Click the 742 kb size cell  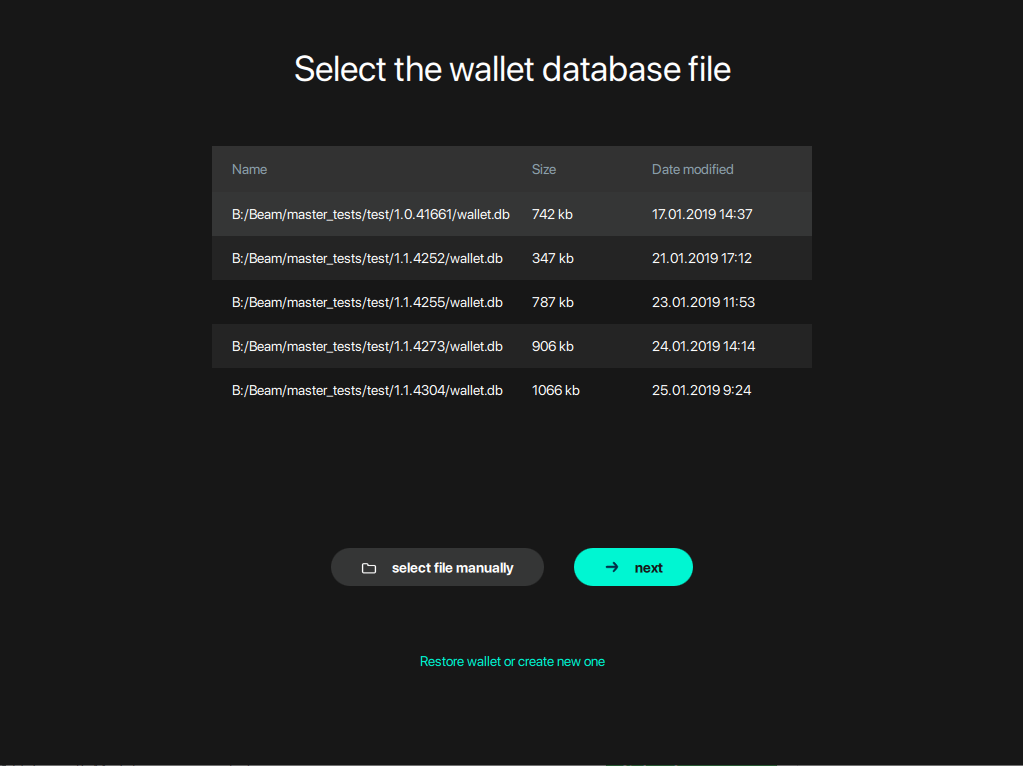(552, 214)
